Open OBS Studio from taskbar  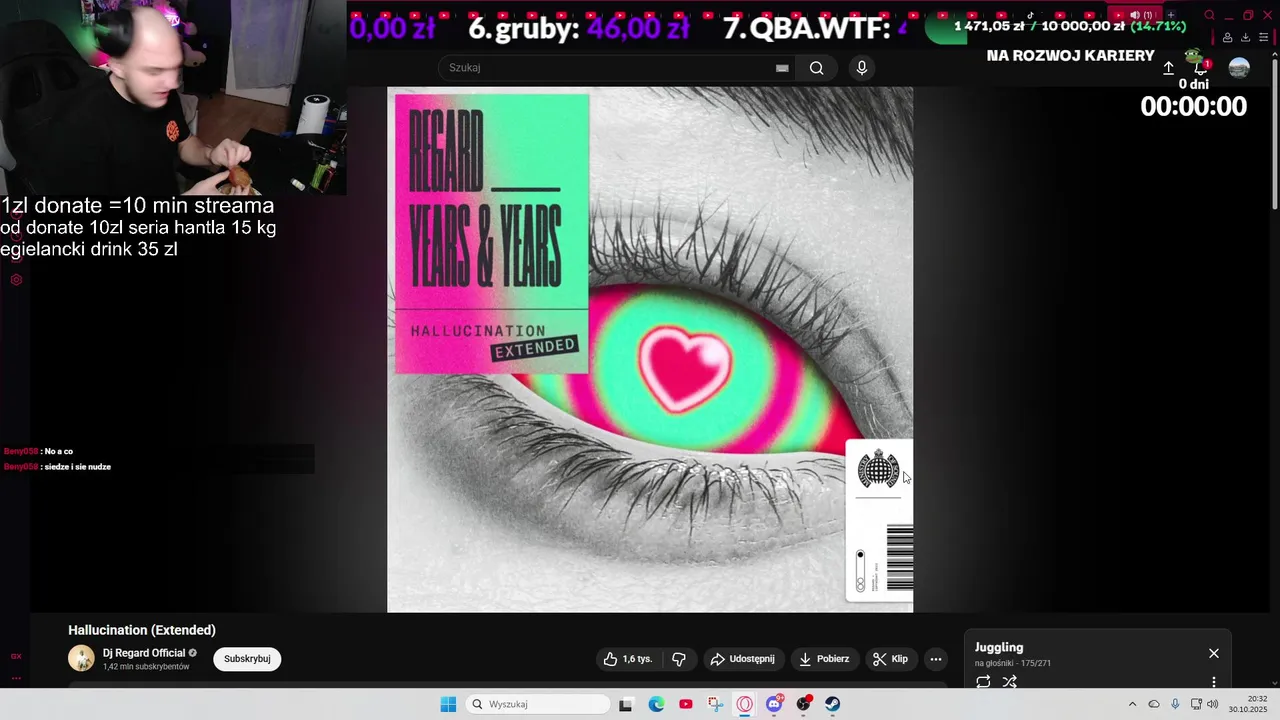[803, 704]
